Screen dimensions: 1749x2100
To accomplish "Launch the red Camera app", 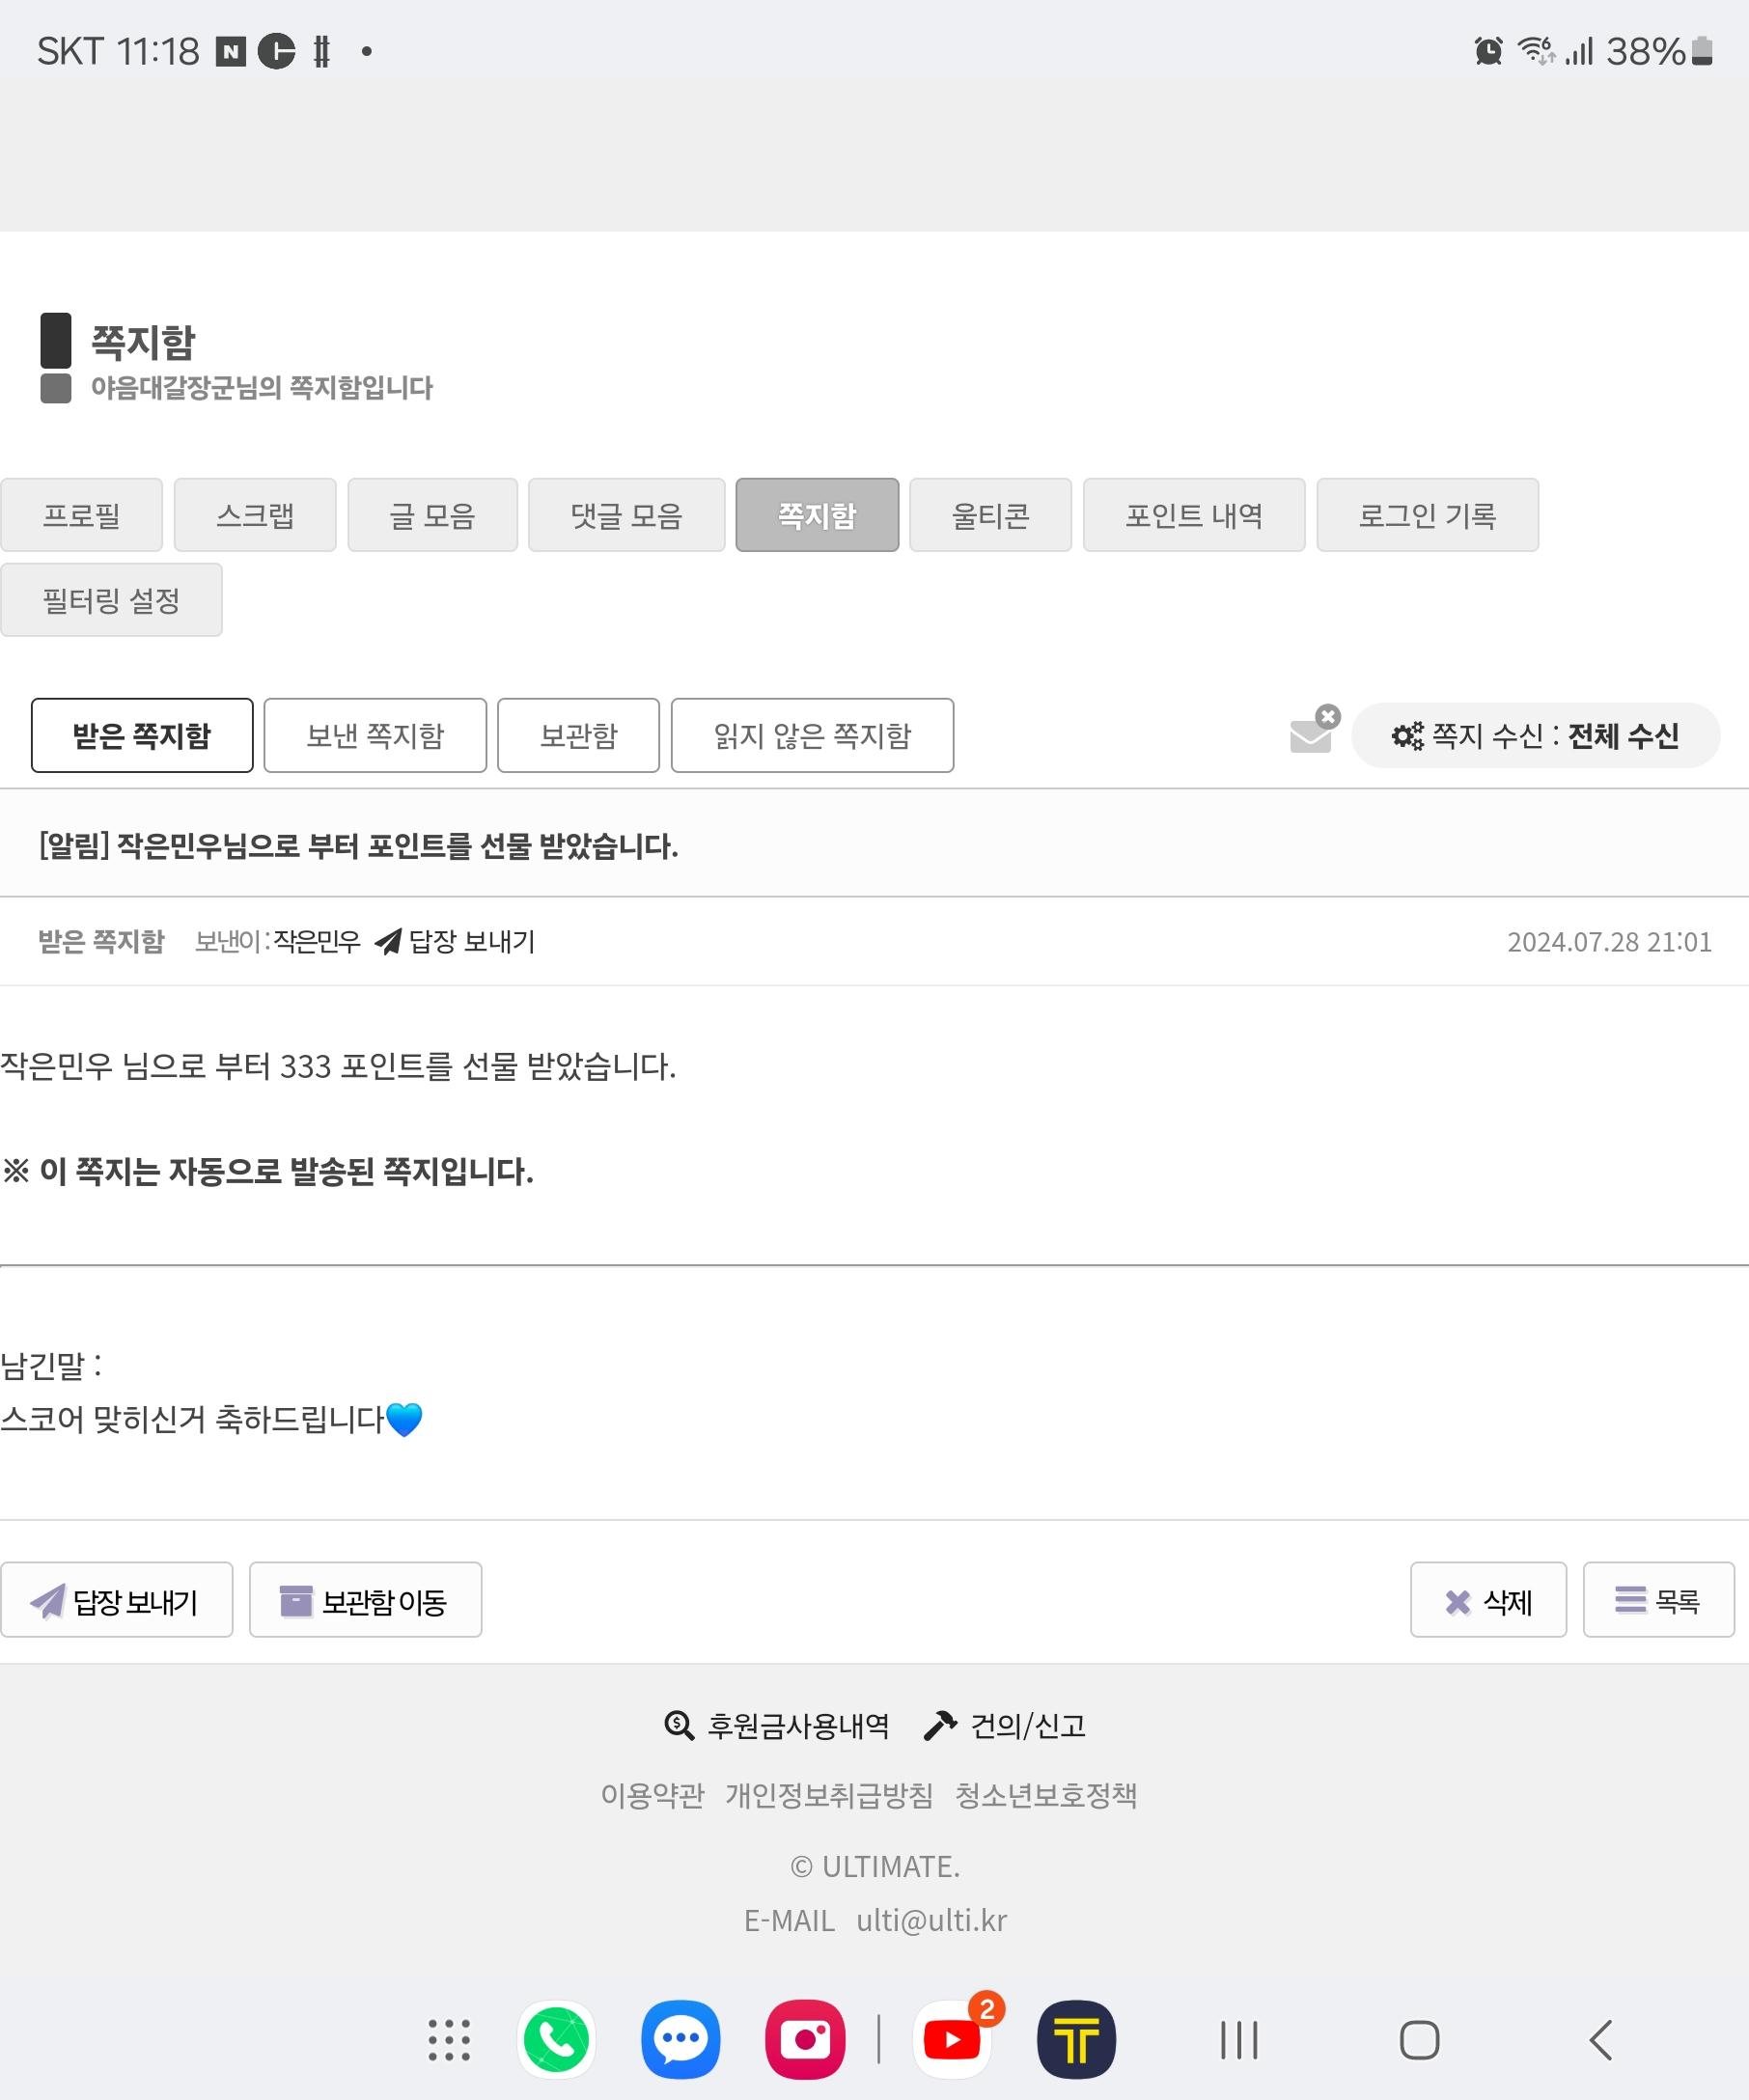I will pos(805,2039).
